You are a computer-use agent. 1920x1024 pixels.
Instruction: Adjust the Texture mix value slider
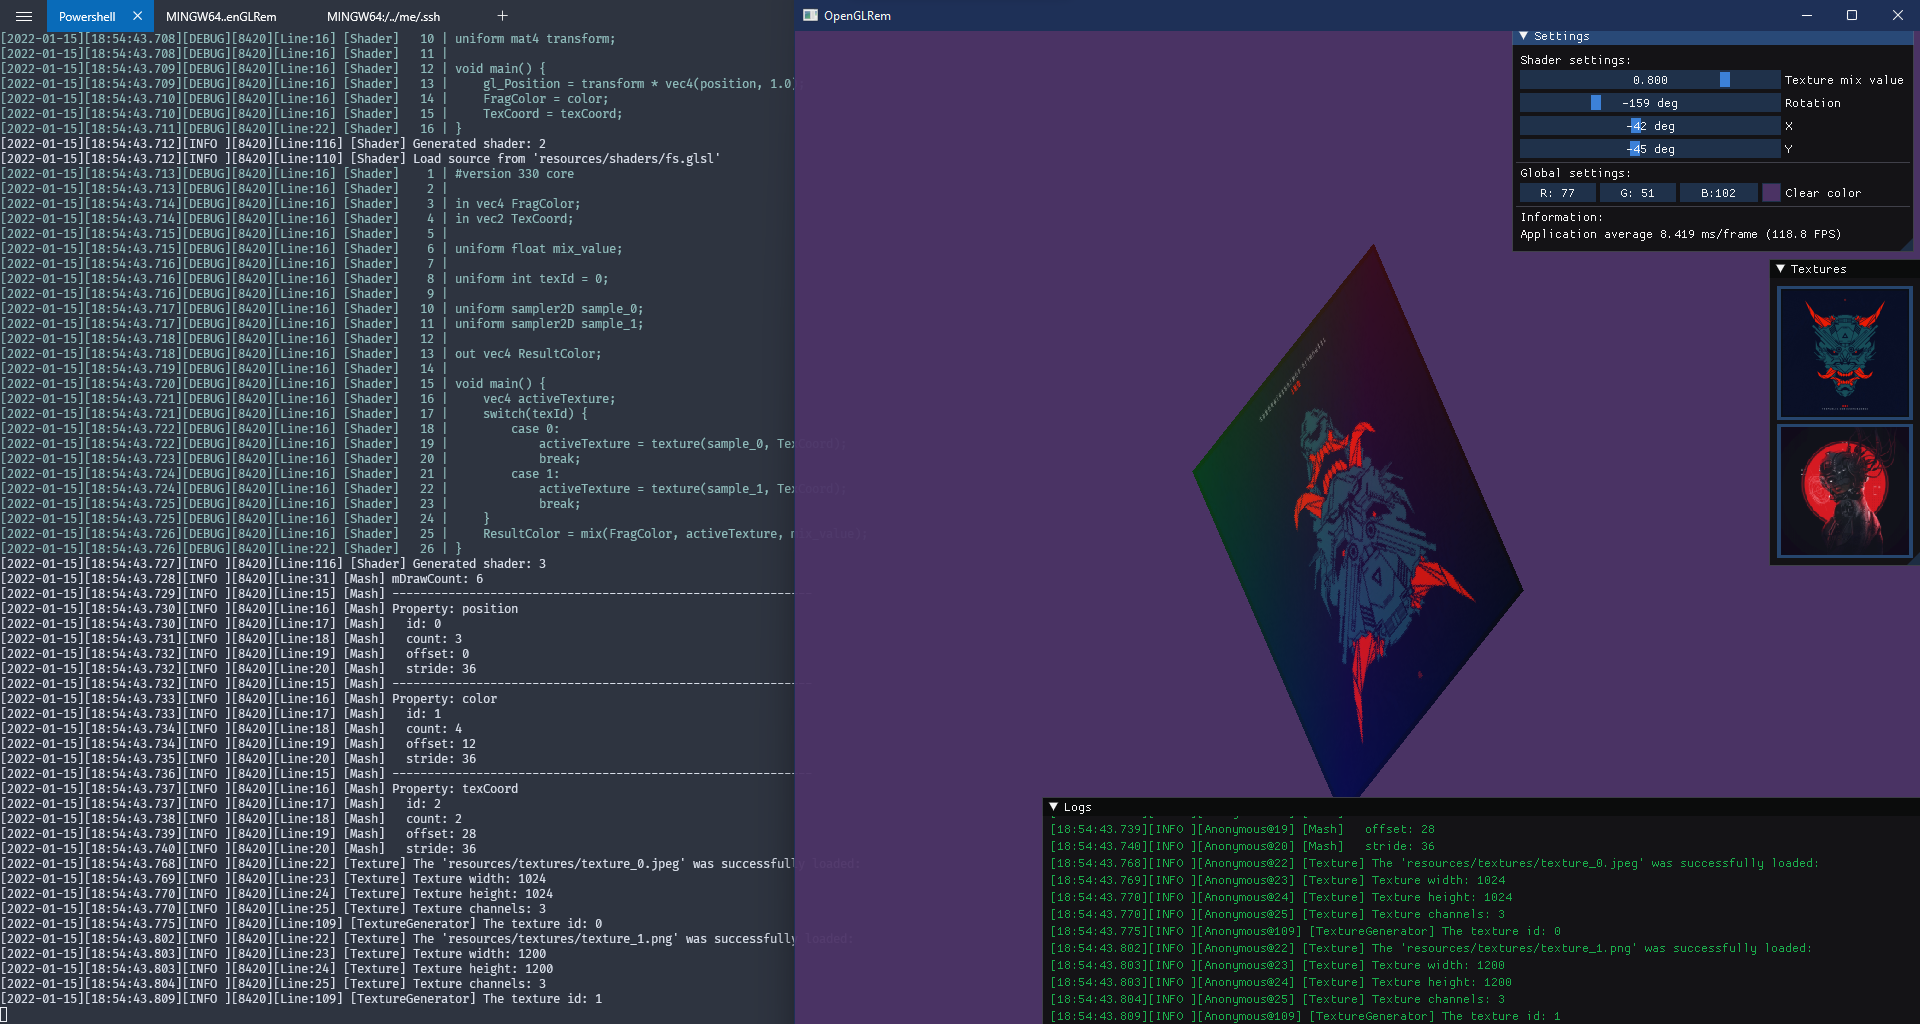point(1650,80)
